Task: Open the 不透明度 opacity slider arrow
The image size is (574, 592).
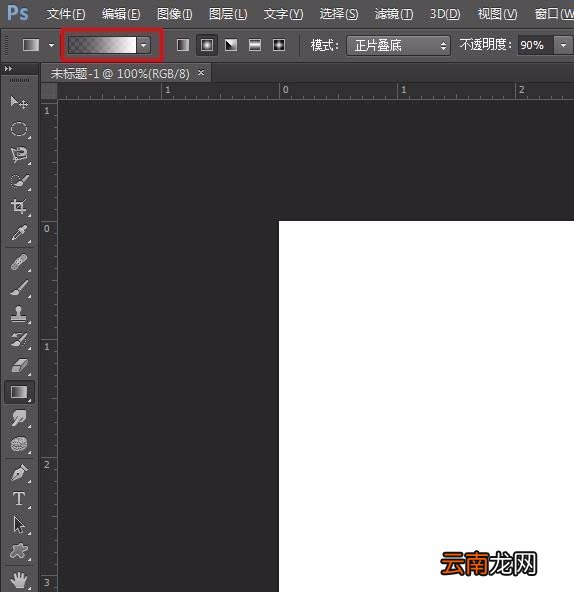Action: (563, 45)
